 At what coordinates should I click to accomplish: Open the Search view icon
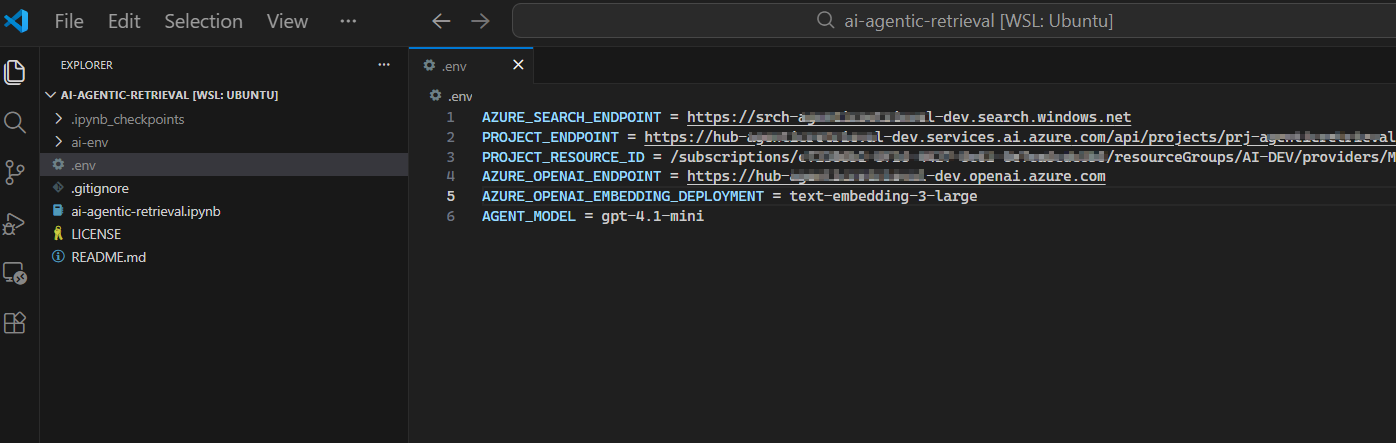[15, 122]
